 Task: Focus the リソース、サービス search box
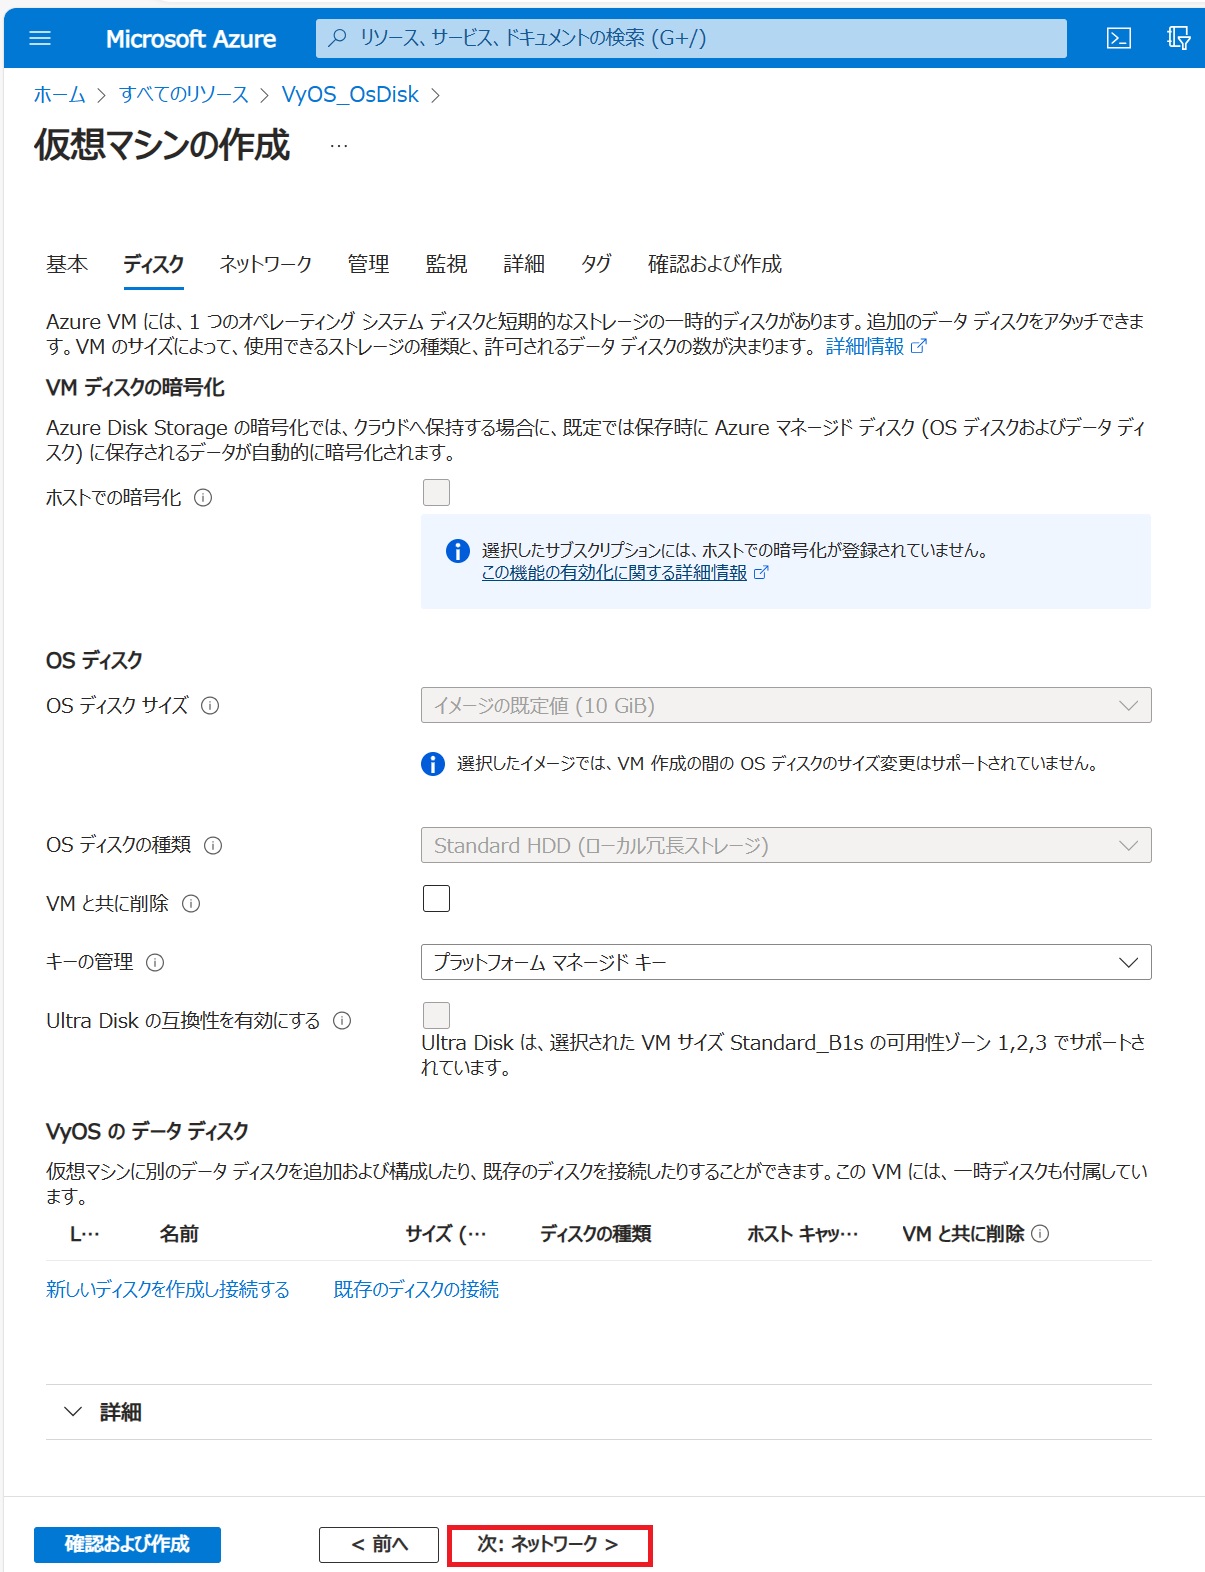click(x=691, y=38)
